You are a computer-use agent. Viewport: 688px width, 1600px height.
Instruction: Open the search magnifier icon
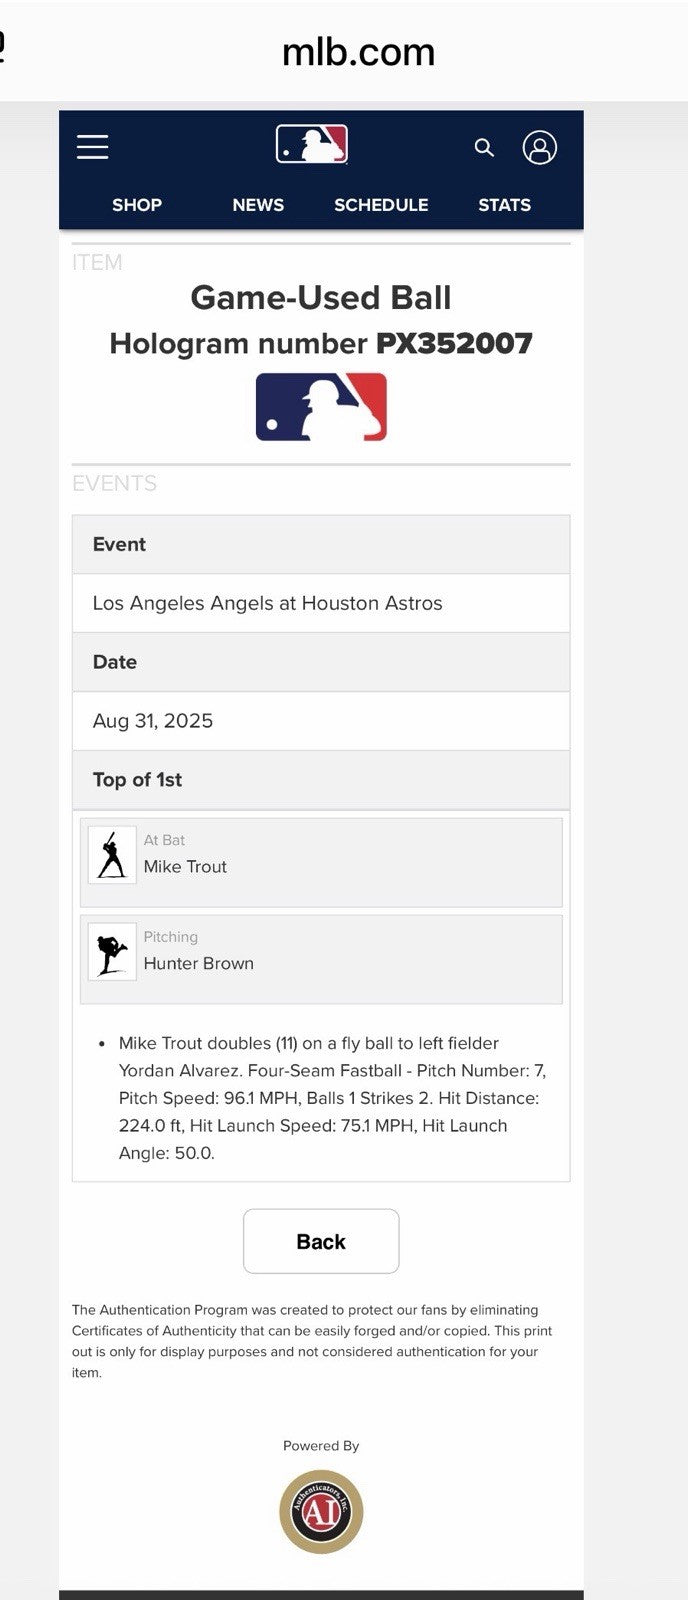(484, 148)
